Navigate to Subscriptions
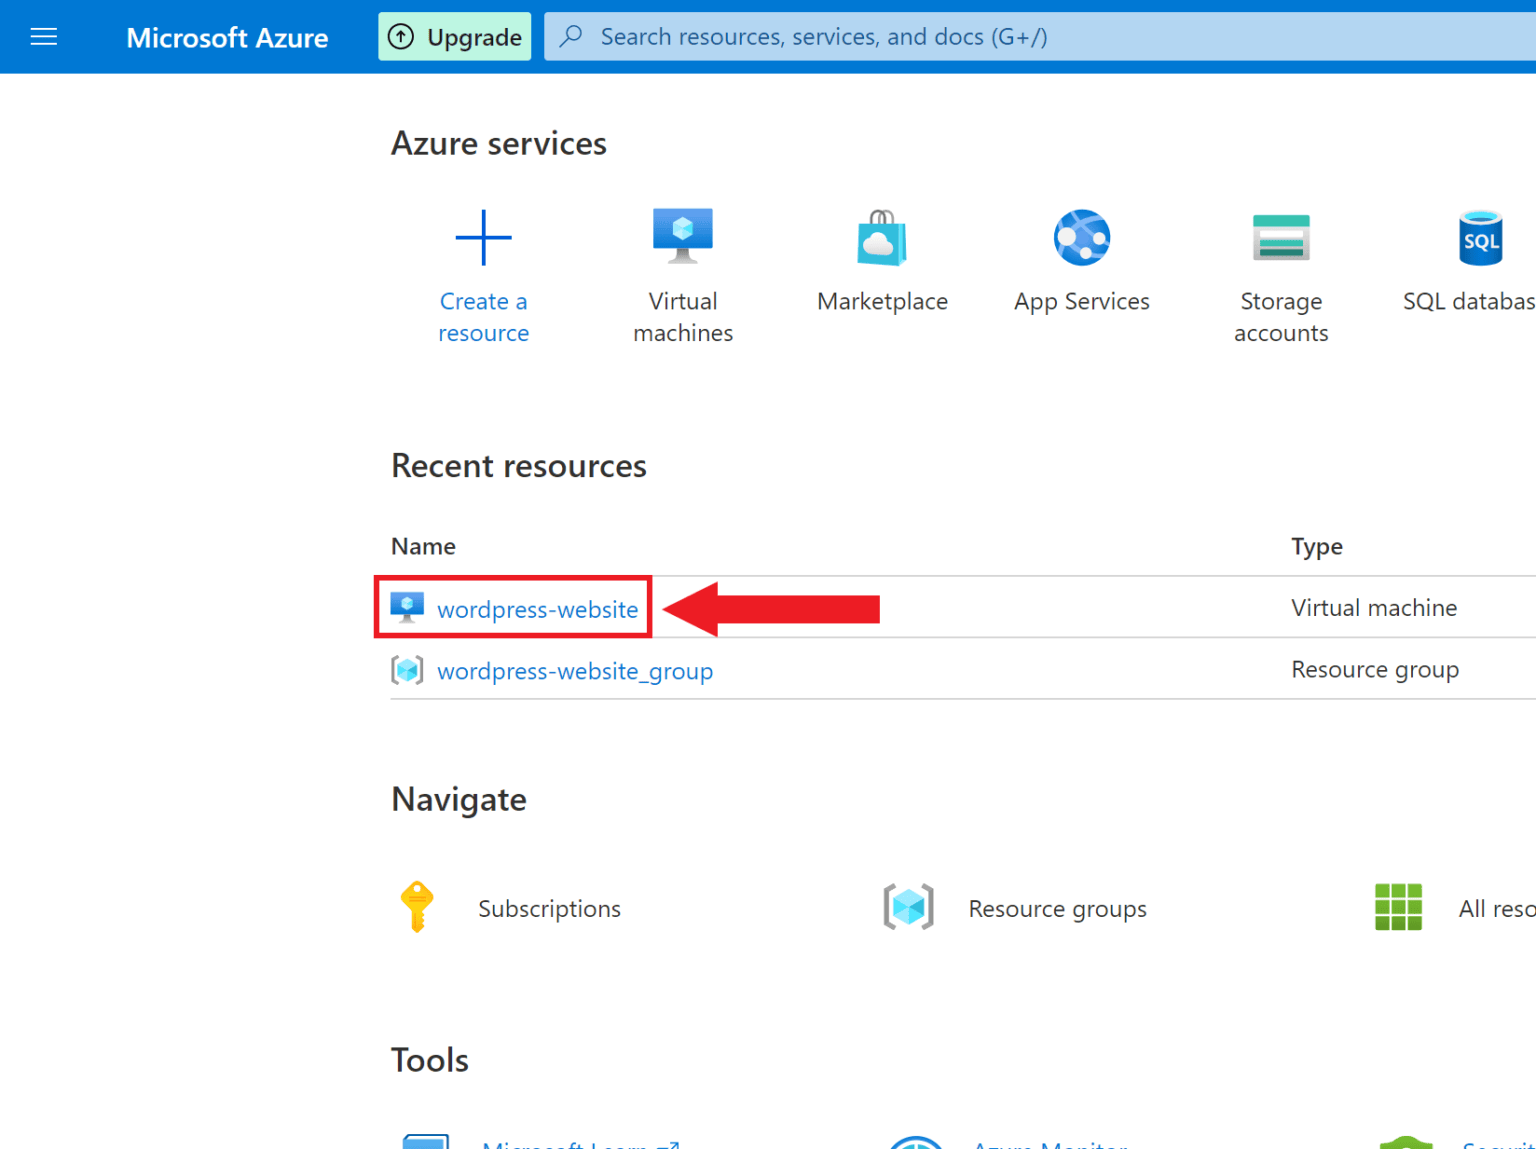 (x=549, y=908)
